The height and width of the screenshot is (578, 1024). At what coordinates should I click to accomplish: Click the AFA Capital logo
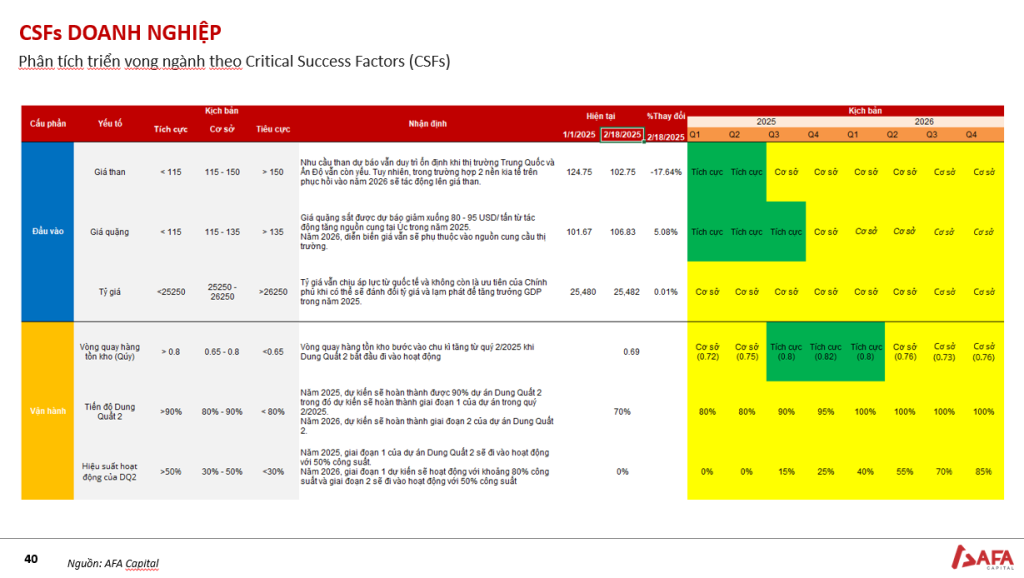(x=982, y=557)
